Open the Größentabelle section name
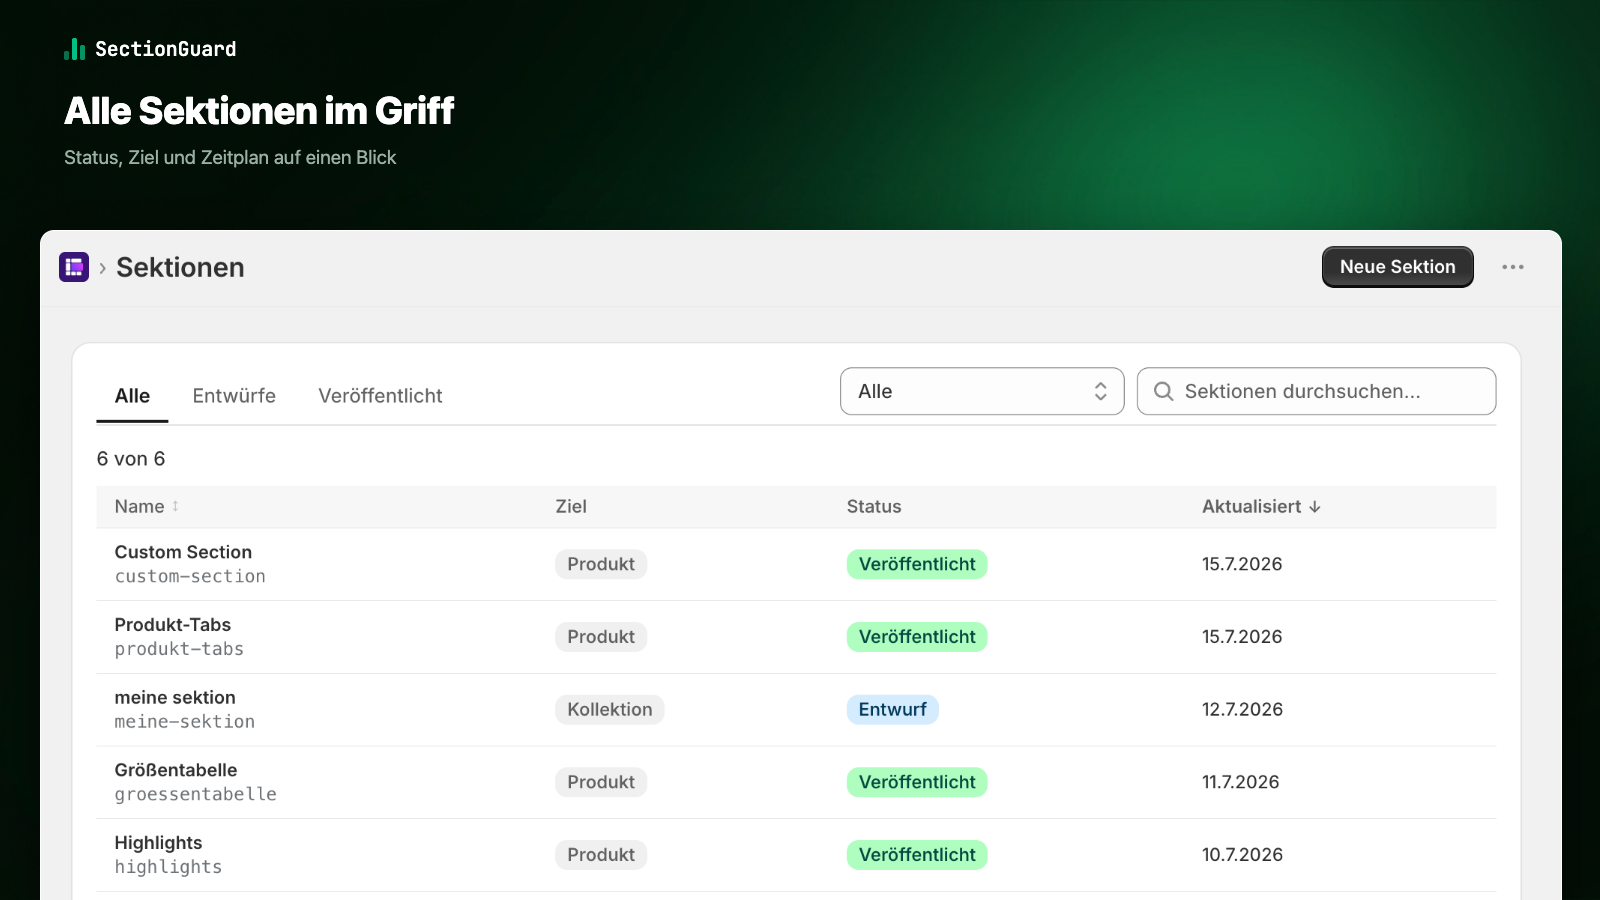Screen dimensions: 1600x900 pyautogui.click(x=176, y=770)
